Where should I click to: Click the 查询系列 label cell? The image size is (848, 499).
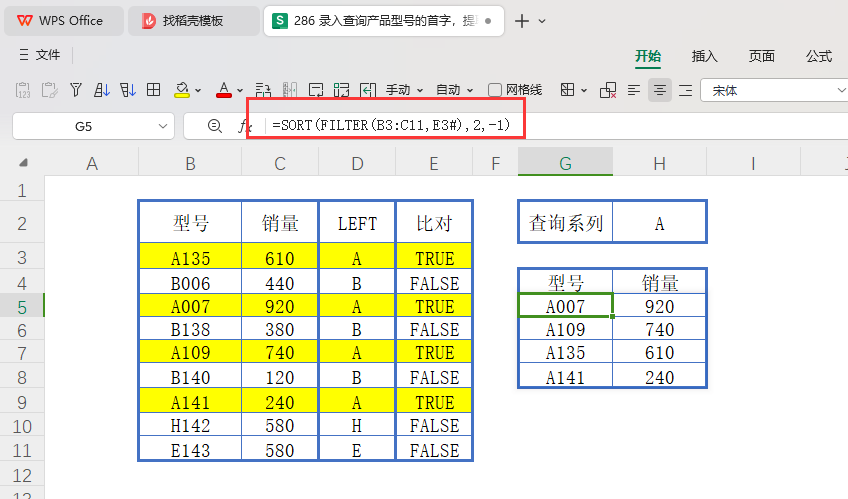pyautogui.click(x=566, y=223)
